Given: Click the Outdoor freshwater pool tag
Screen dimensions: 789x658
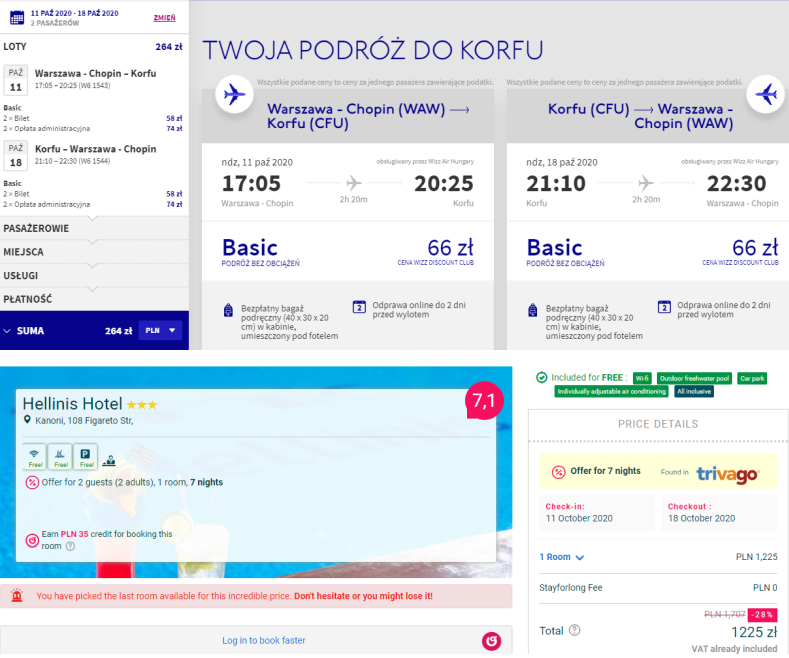Looking at the screenshot, I should pos(694,378).
